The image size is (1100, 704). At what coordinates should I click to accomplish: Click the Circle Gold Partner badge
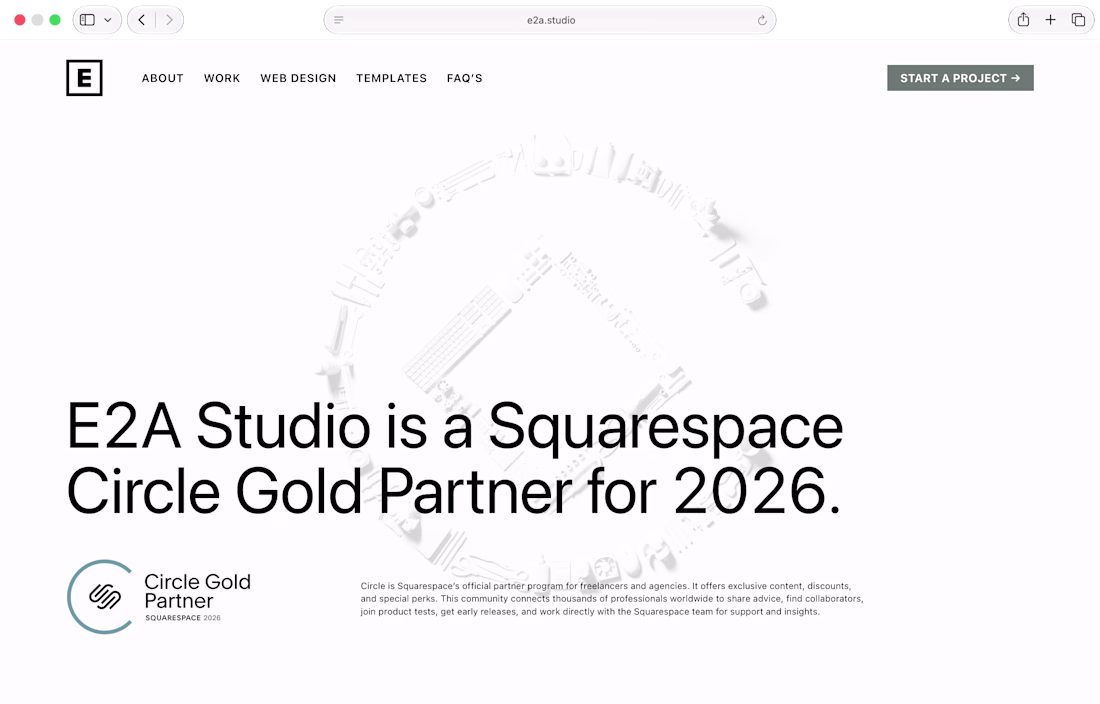(159, 597)
